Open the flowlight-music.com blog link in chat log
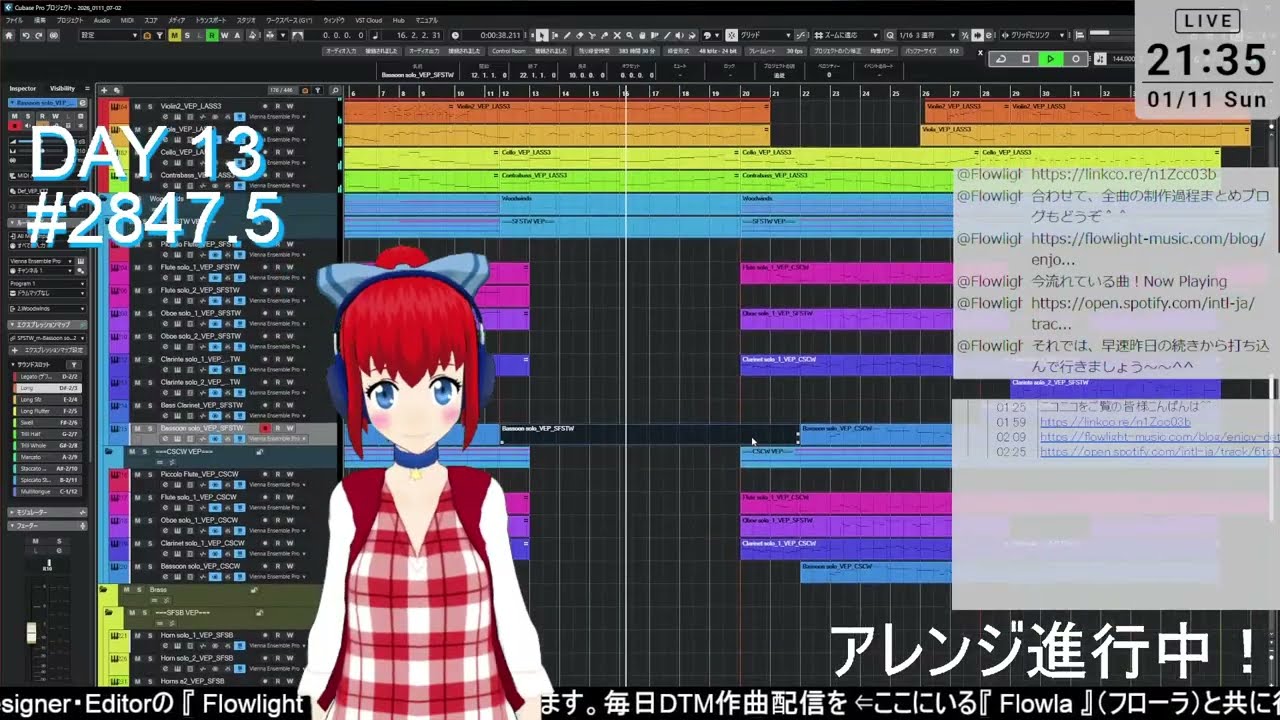Image resolution: width=1280 pixels, height=720 pixels. (1159, 438)
